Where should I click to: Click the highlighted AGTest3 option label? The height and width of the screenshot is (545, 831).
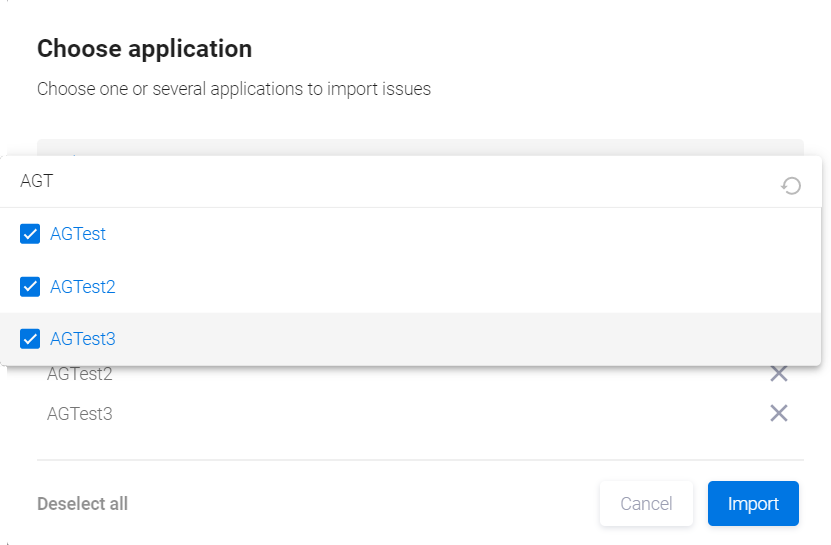83,339
